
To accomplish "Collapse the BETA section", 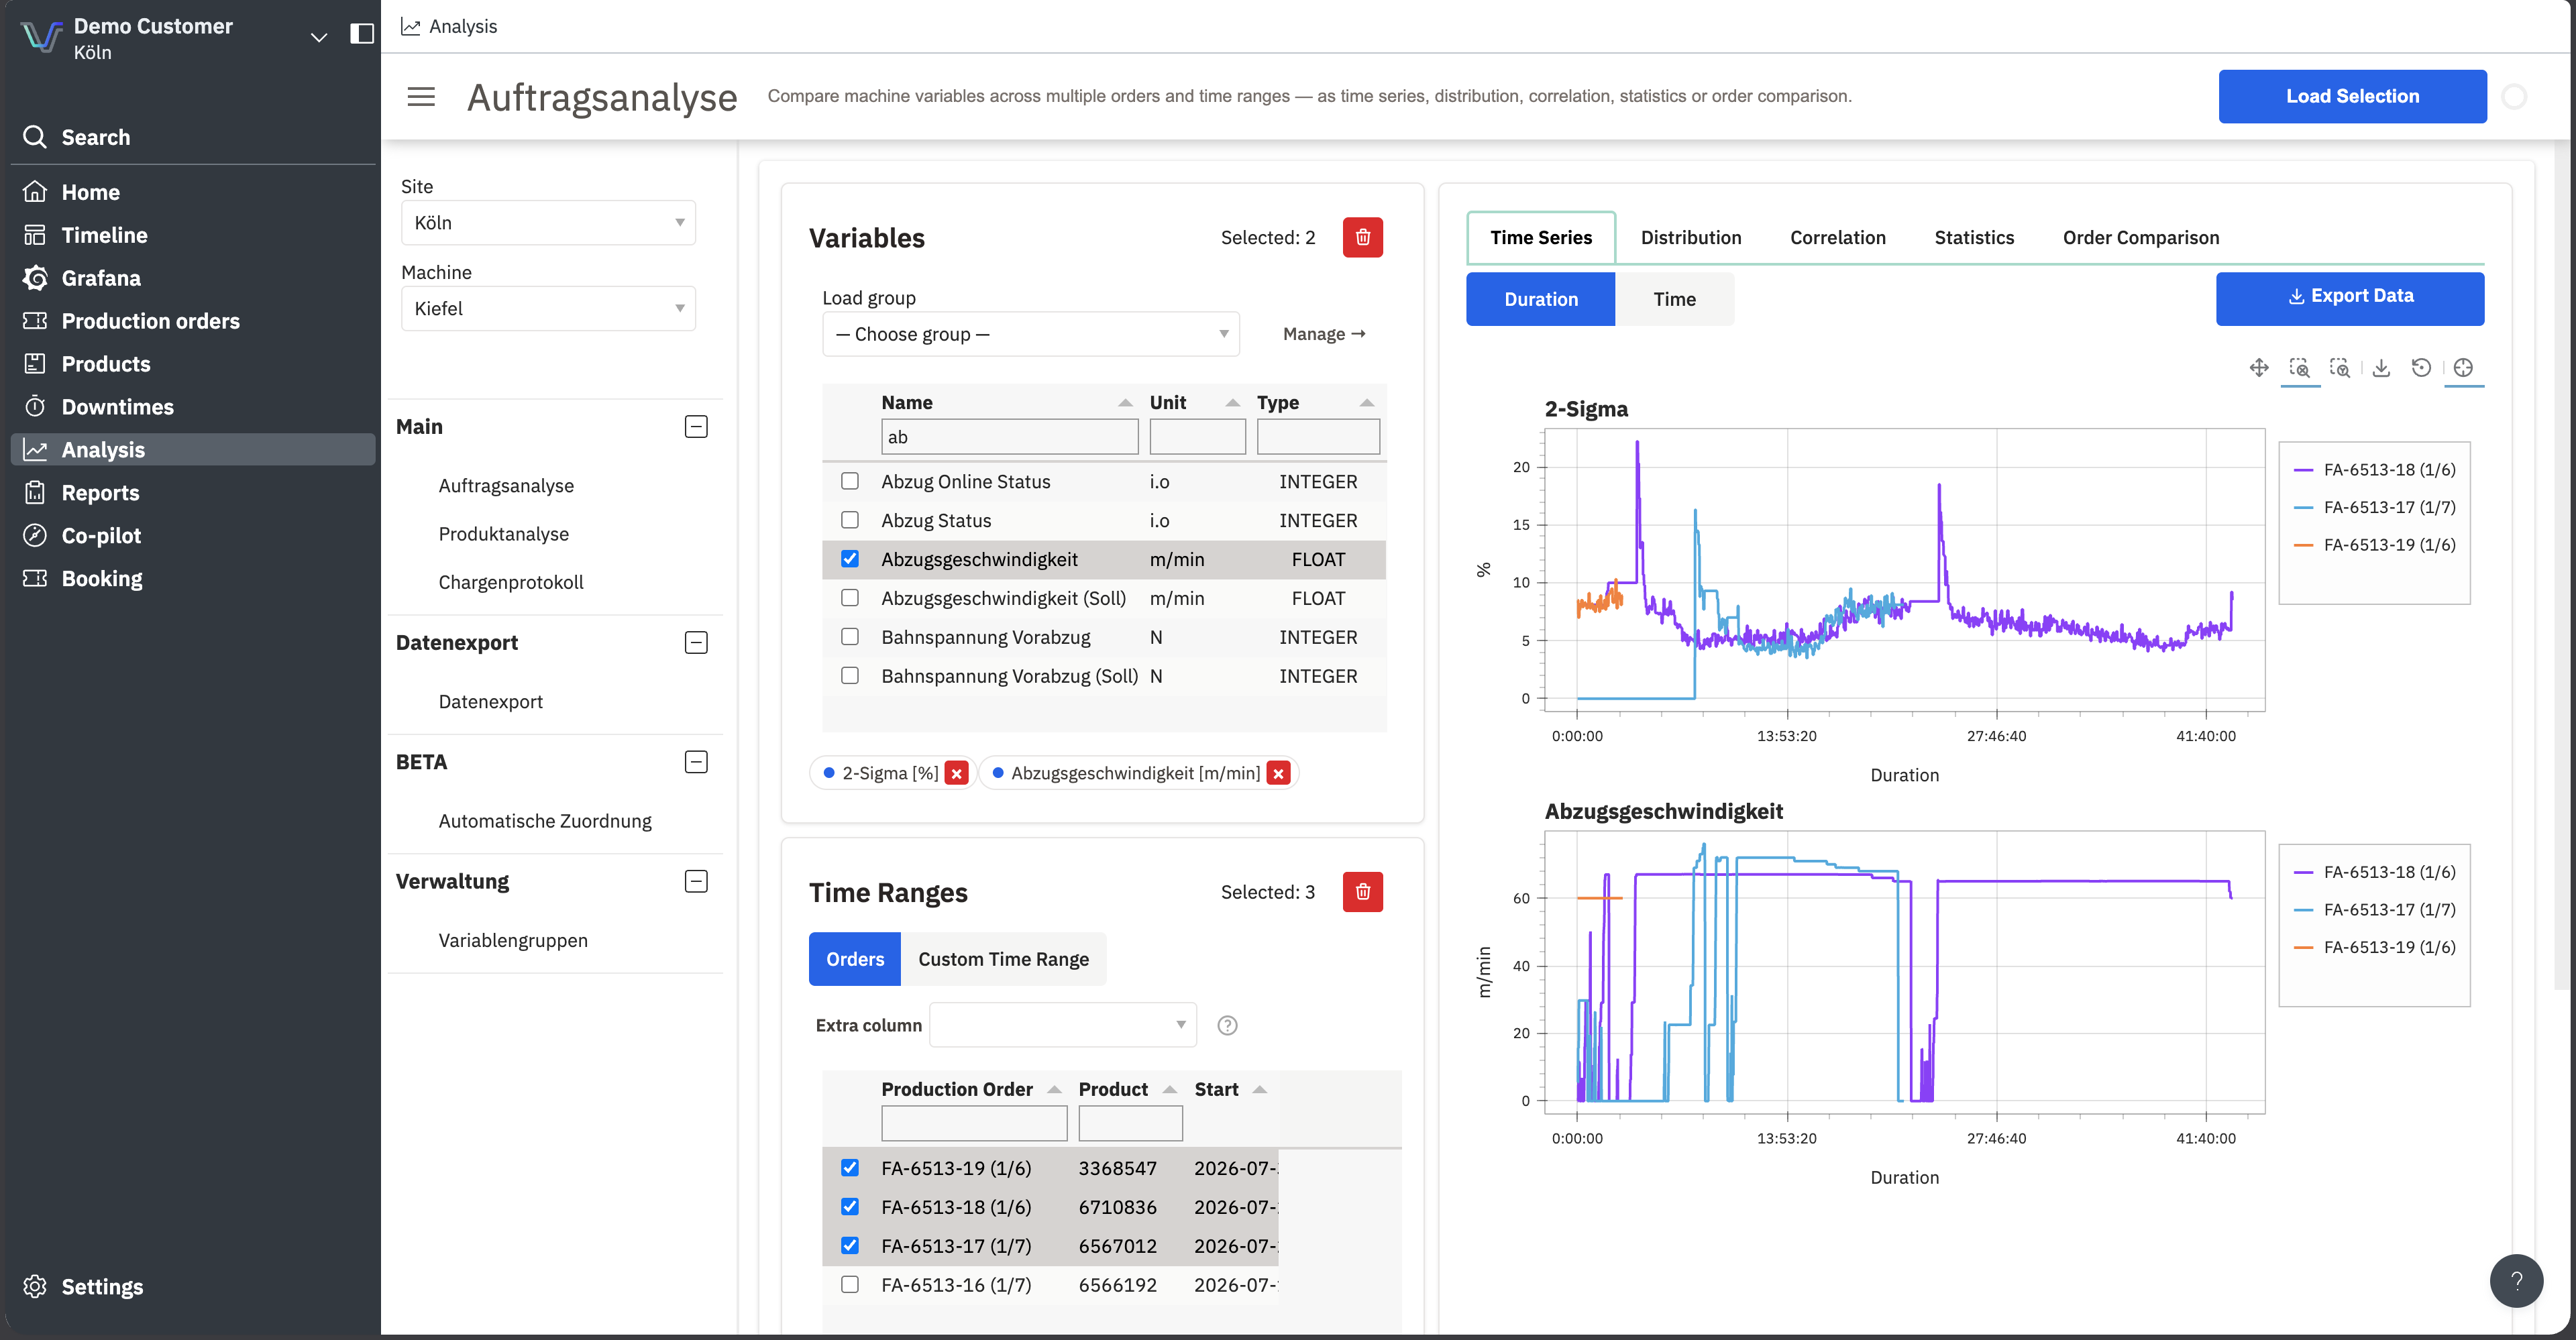I will [x=696, y=763].
